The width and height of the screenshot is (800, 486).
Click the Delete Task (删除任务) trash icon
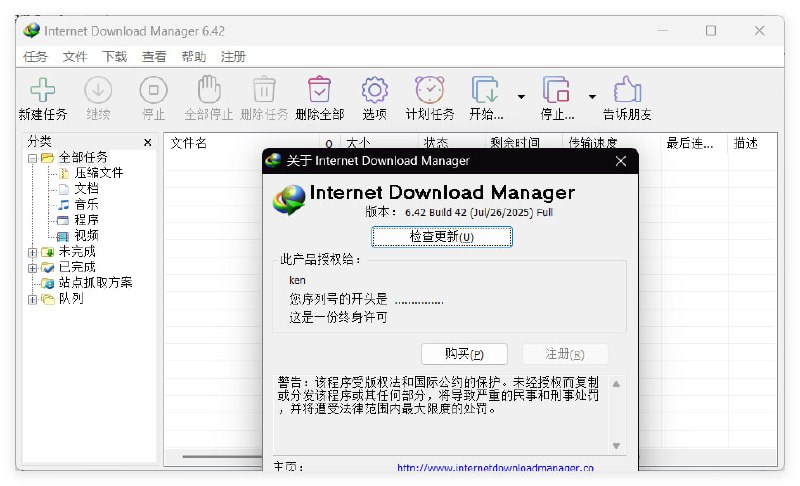pyautogui.click(x=264, y=89)
